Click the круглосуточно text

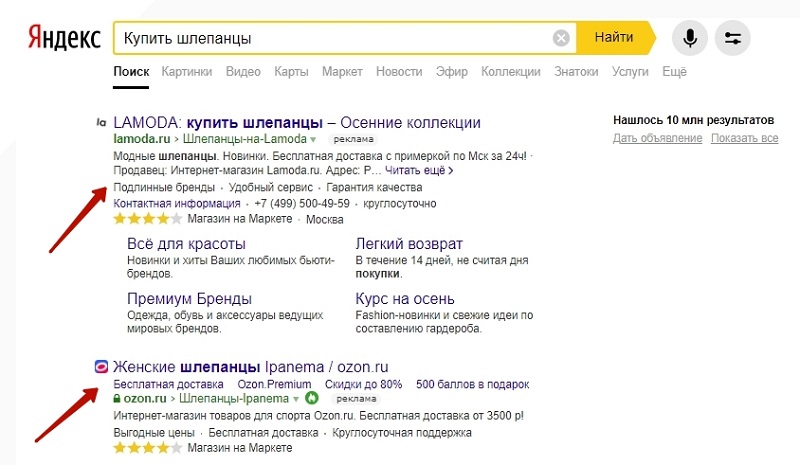[400, 204]
